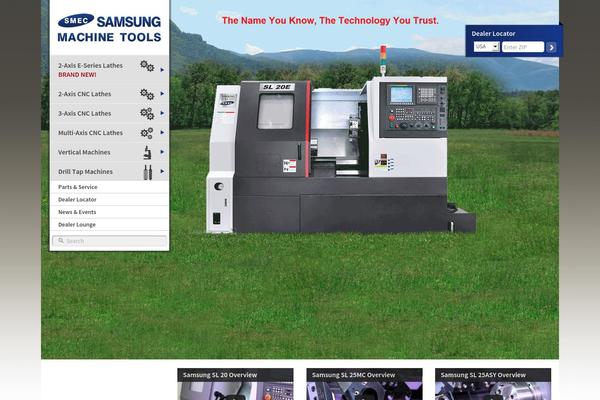This screenshot has width=600, height=400.
Task: Open the Samsung SL 25ASY Overview video thumbnail
Action: pos(493,384)
